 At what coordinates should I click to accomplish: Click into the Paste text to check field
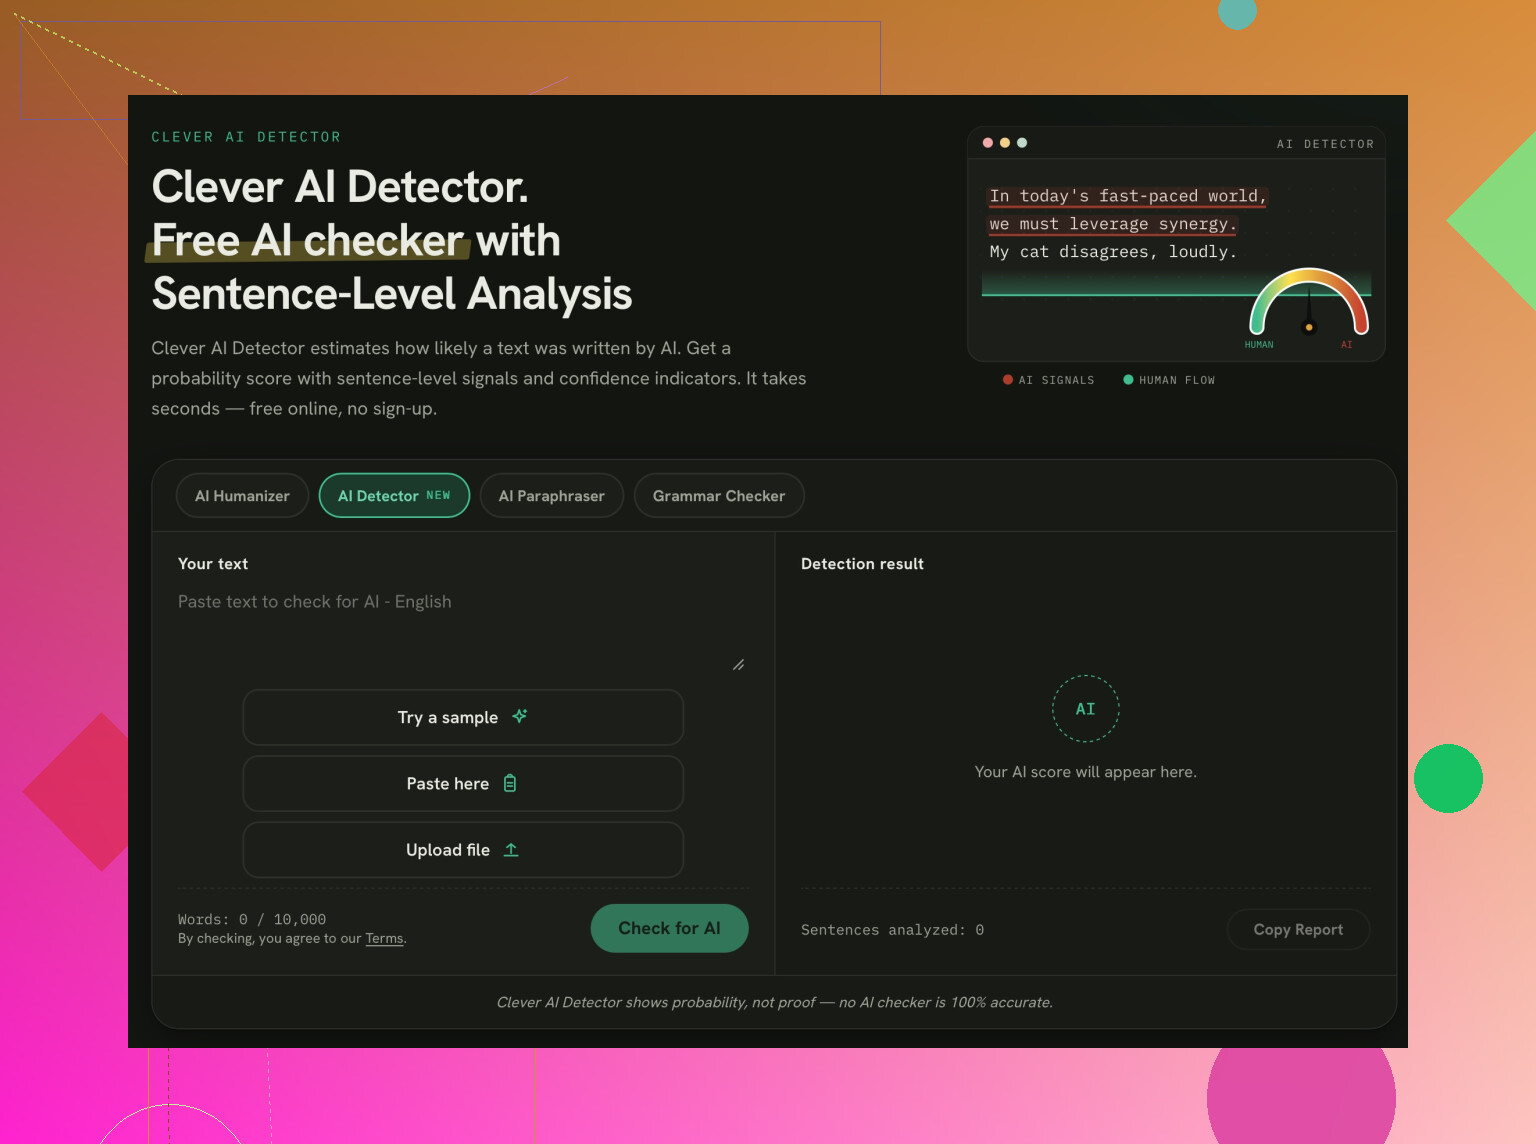(x=462, y=630)
